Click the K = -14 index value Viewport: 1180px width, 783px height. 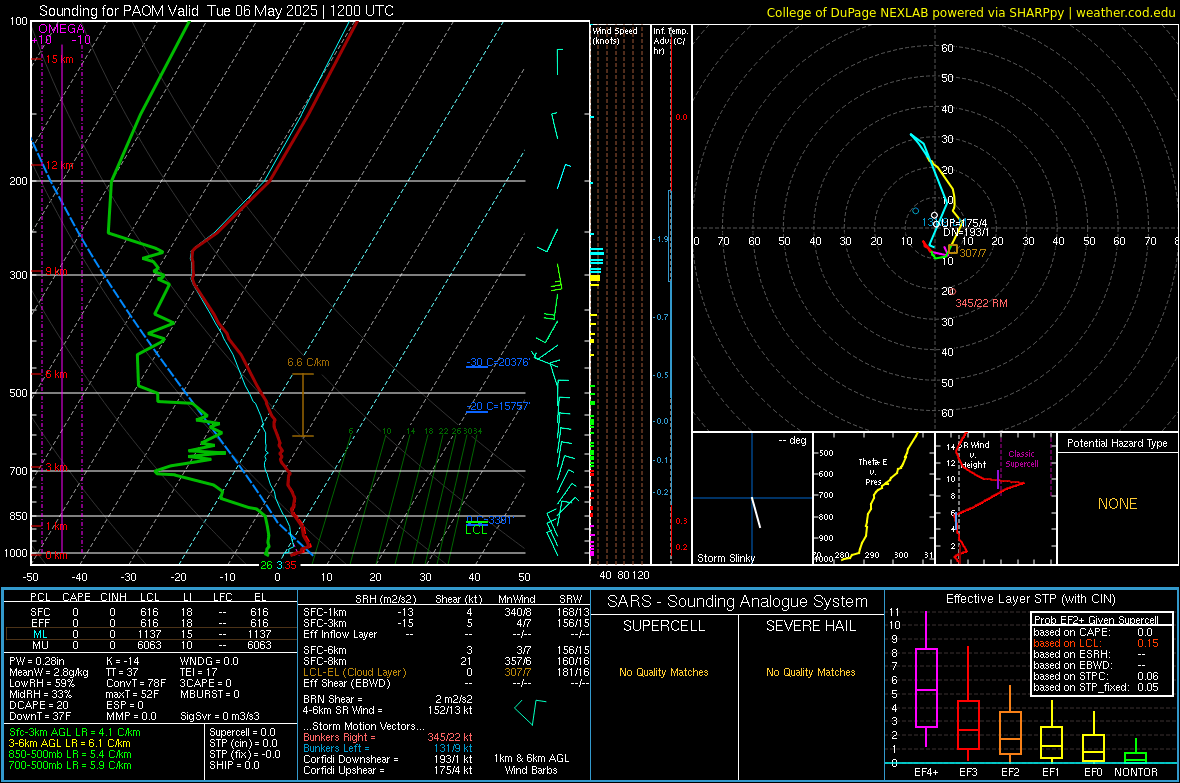pyautogui.click(x=123, y=661)
